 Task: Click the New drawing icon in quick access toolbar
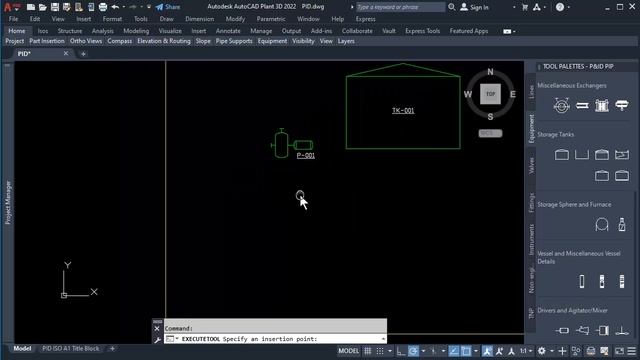(x=31, y=7)
